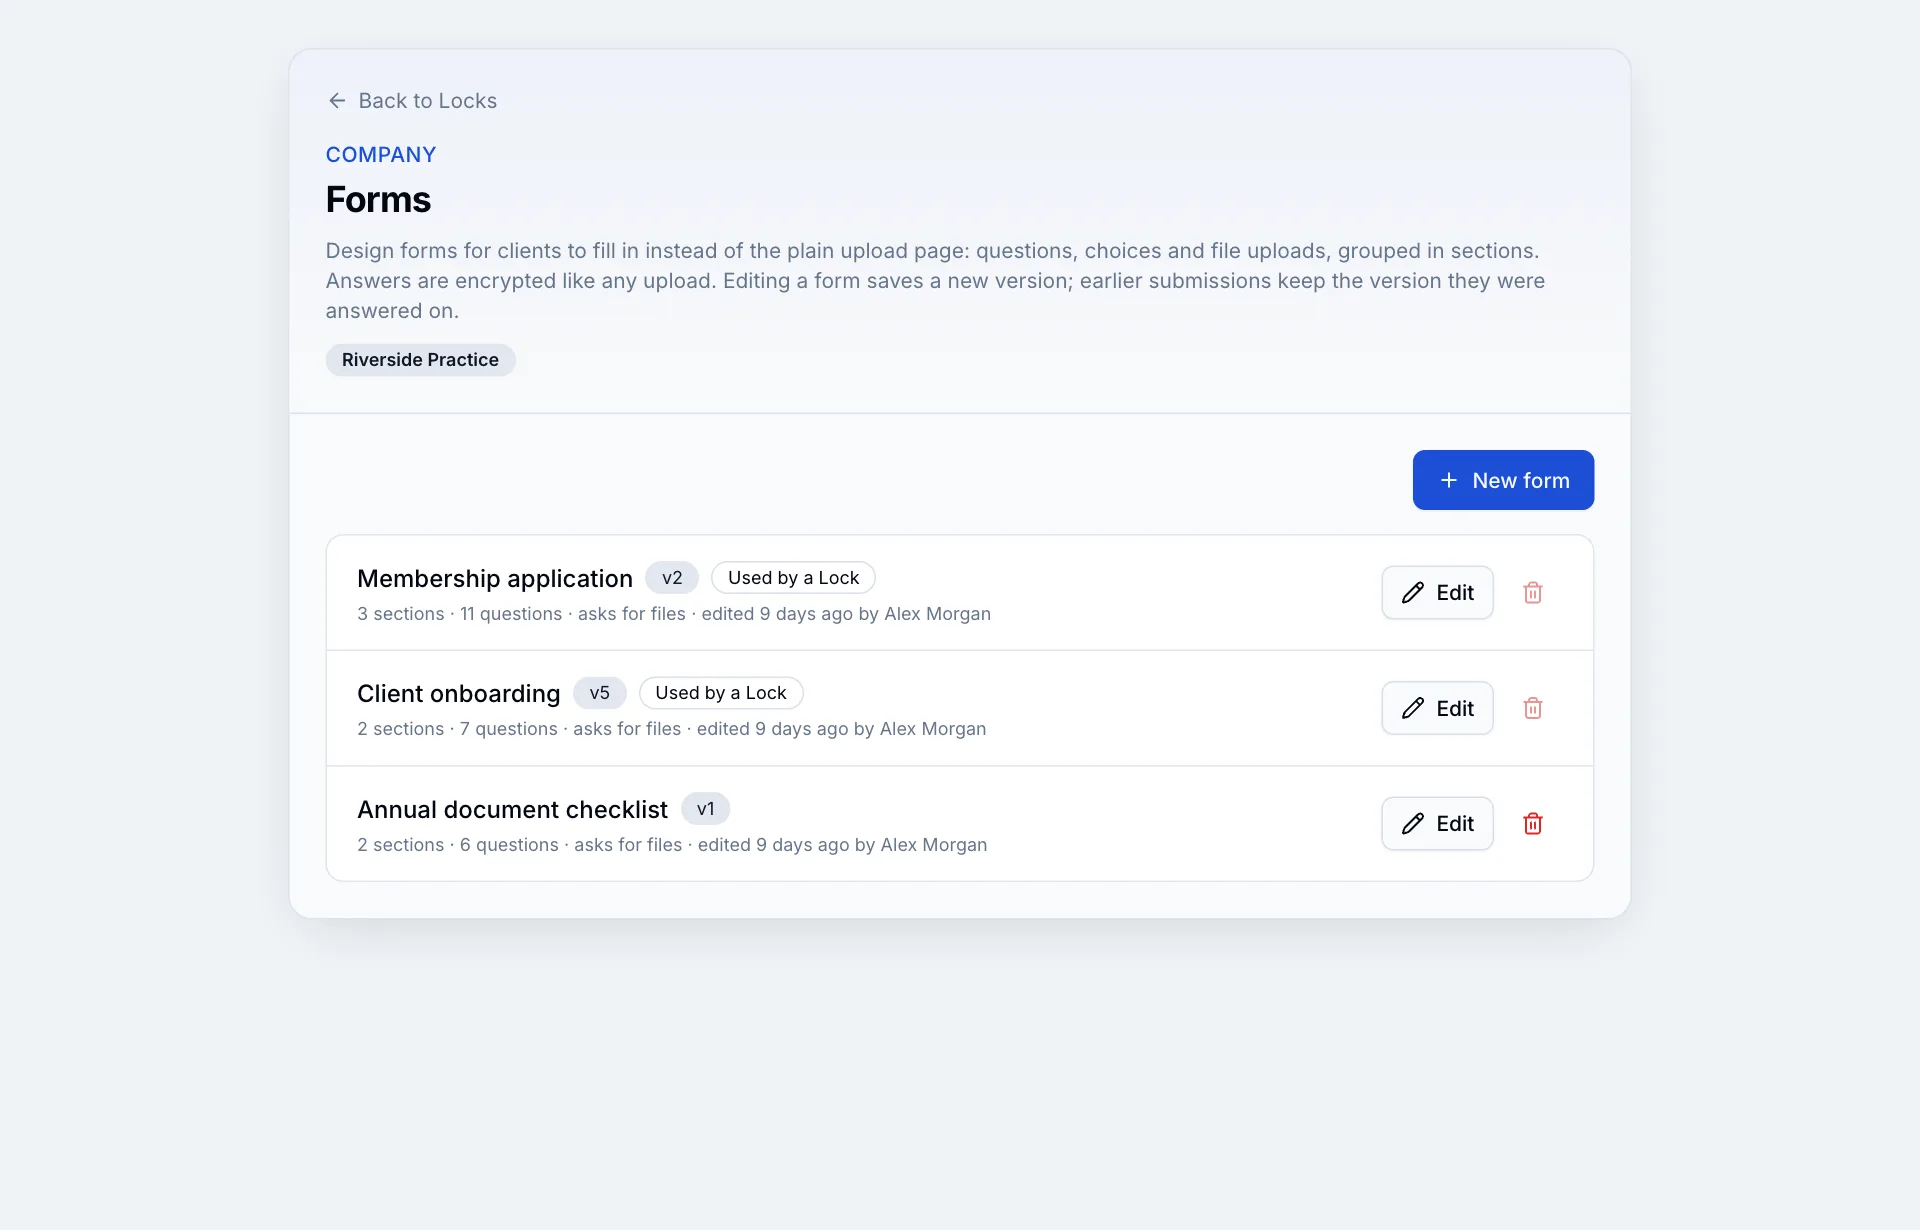Delete the Client onboarding form
The width and height of the screenshot is (1920, 1230).
1532,708
